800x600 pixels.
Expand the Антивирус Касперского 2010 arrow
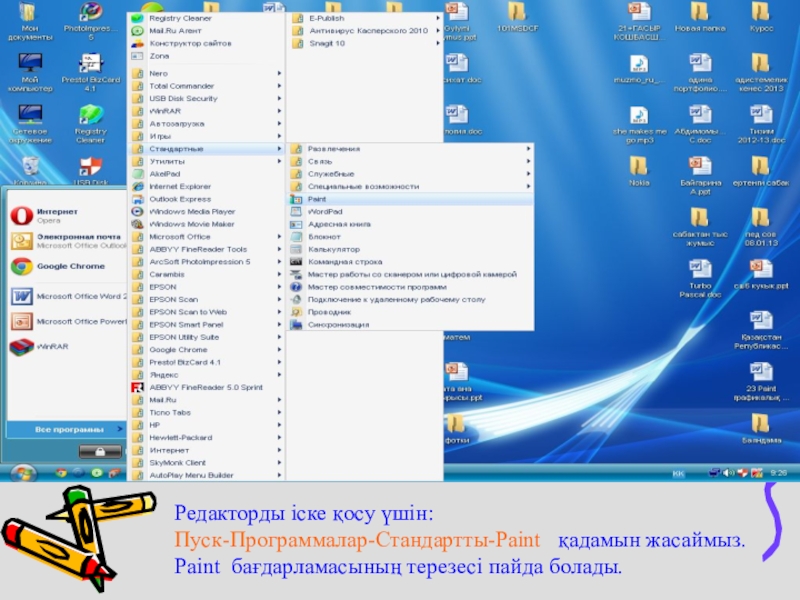coord(438,31)
